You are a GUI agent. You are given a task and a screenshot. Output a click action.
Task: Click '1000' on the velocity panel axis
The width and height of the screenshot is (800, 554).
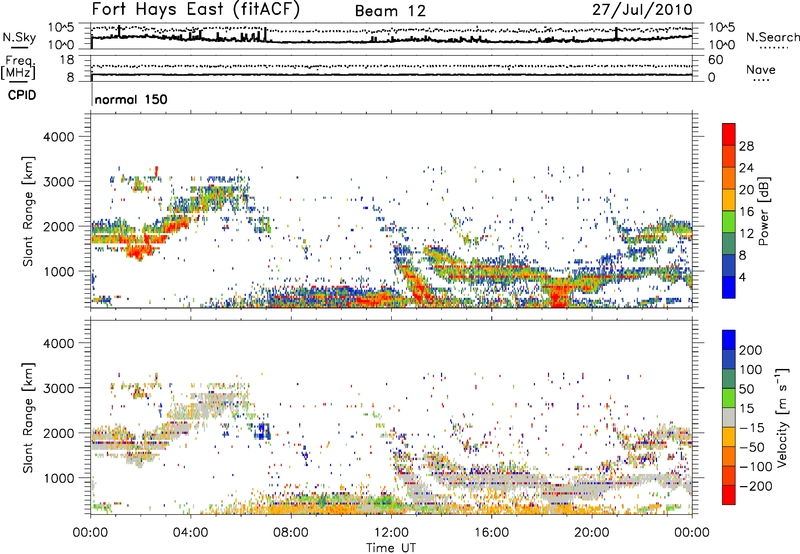pyautogui.click(x=58, y=478)
